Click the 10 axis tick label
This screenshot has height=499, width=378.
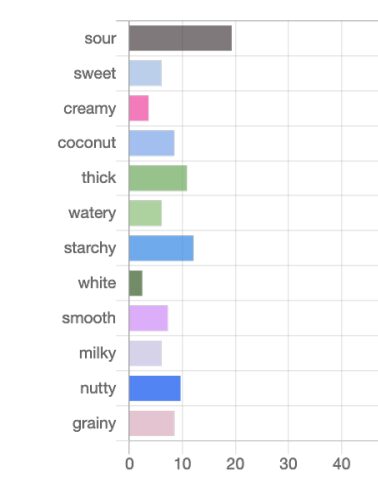[182, 464]
